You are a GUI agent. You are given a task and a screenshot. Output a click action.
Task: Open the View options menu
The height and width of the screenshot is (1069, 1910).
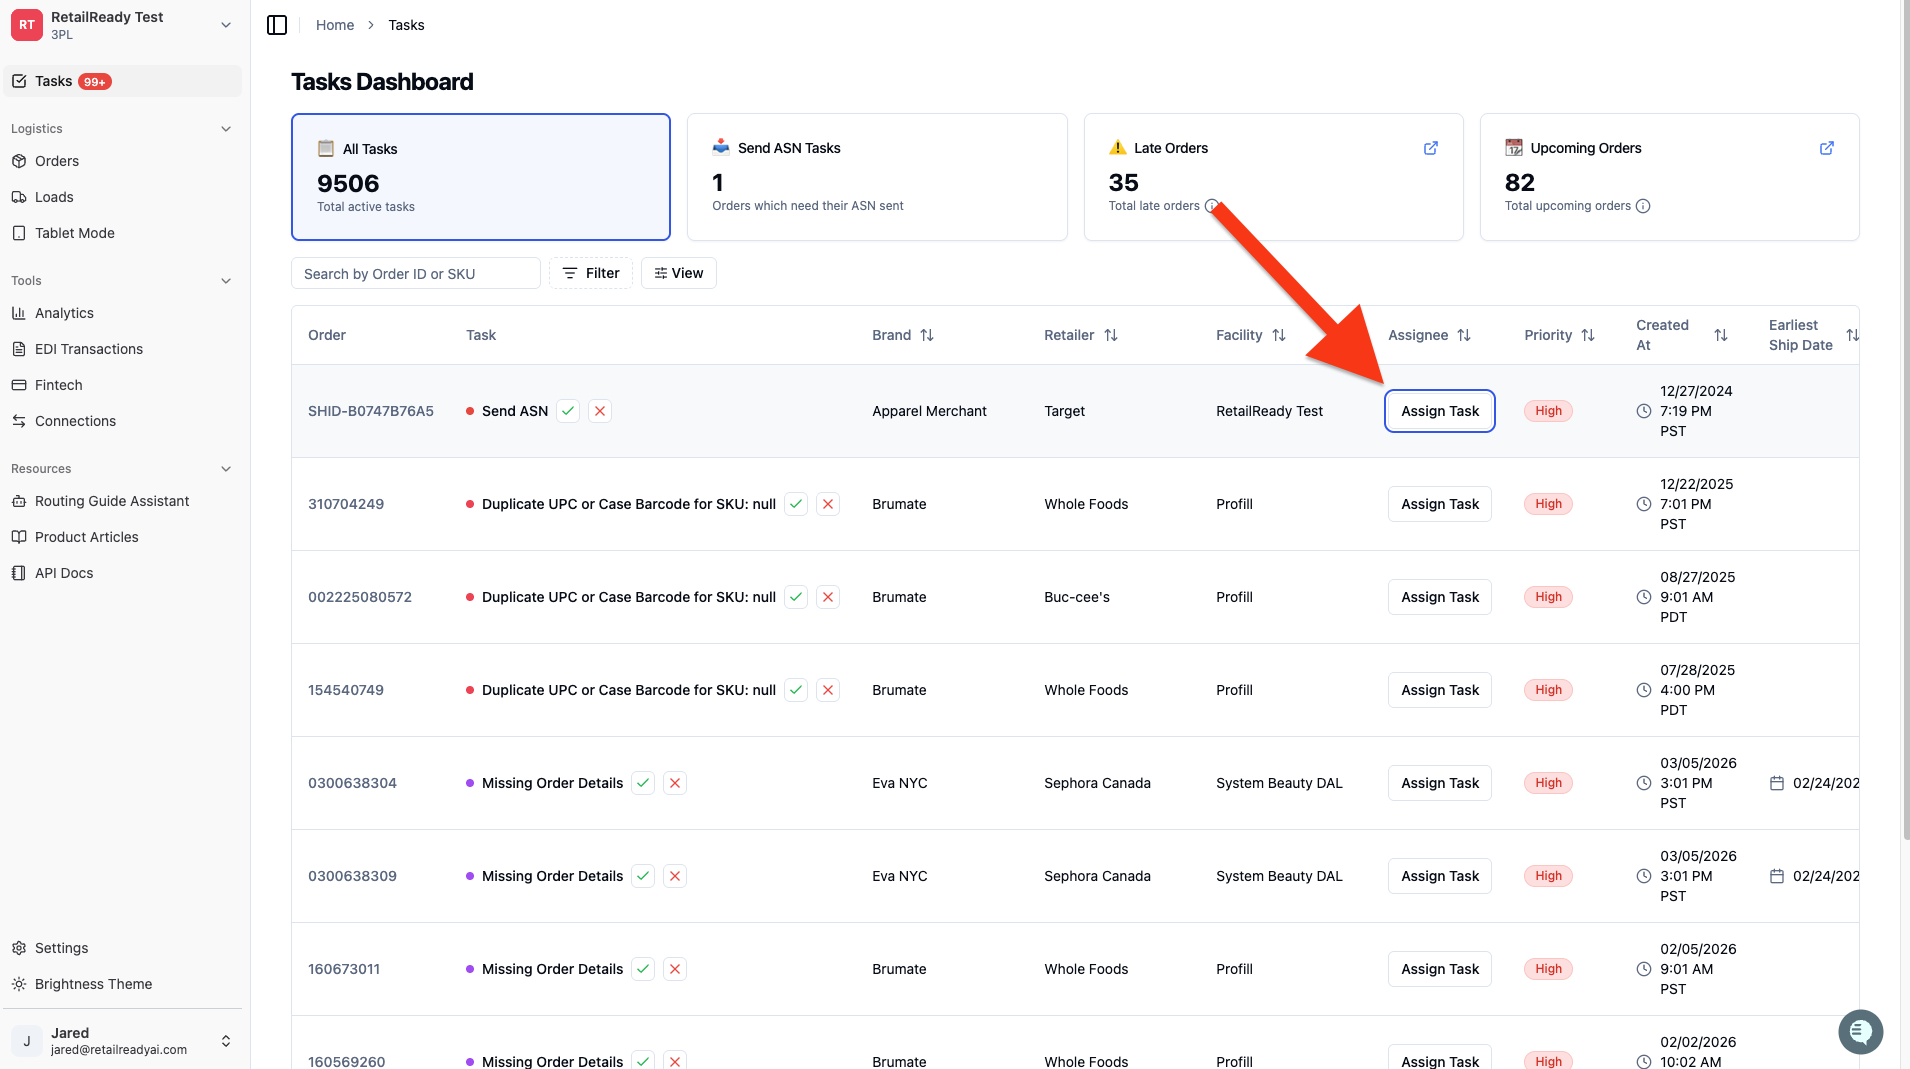tap(679, 273)
